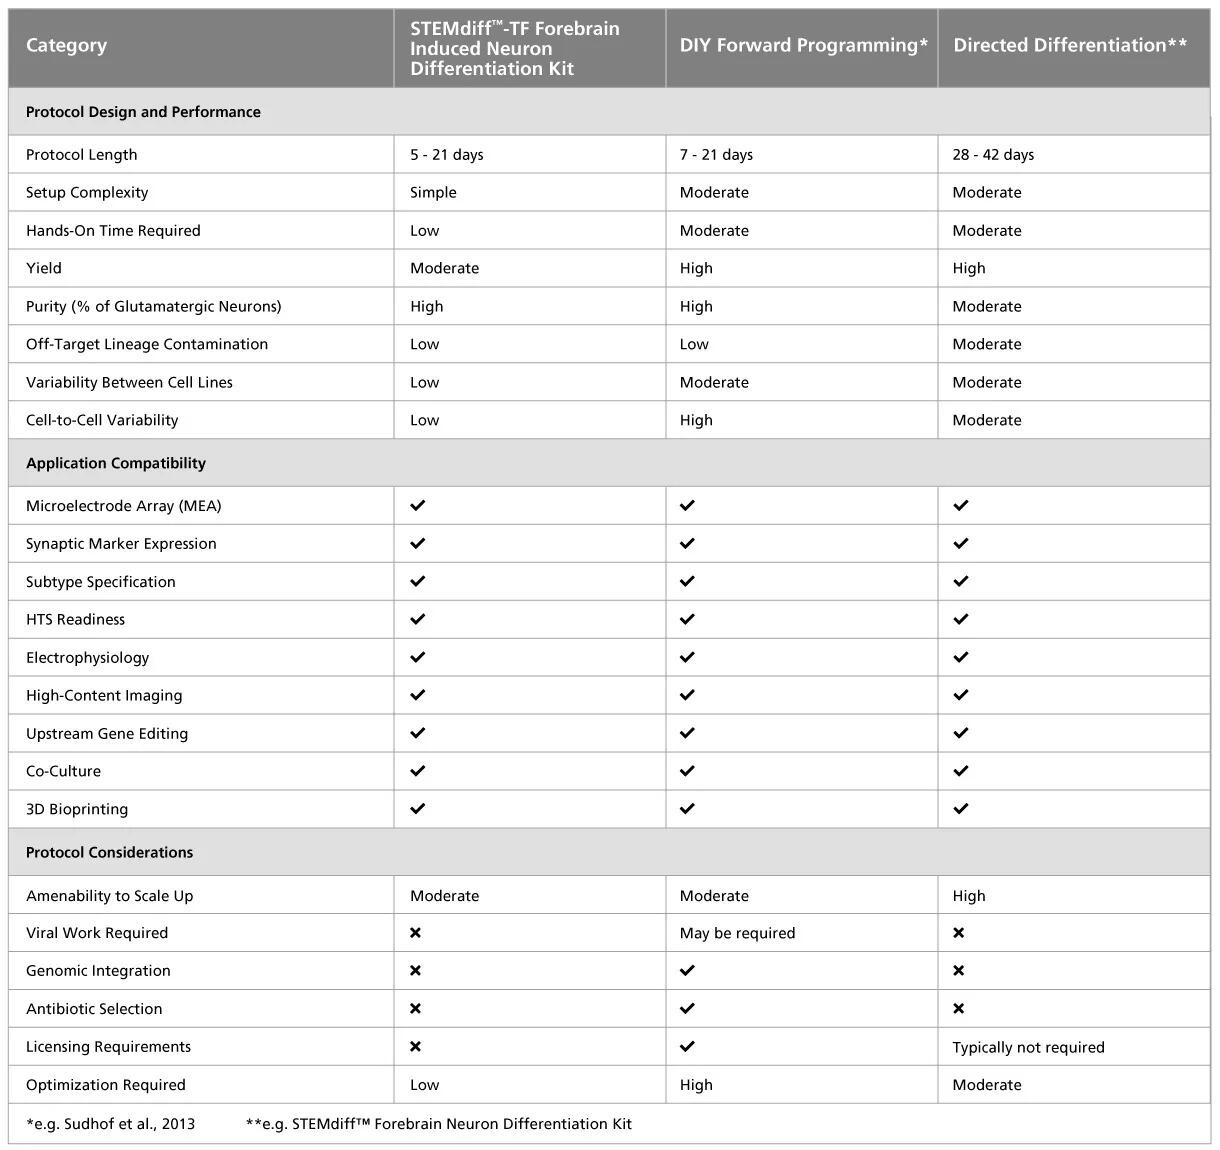Click the Genomic Integration checkmark under DIY Forward Programming

[687, 971]
